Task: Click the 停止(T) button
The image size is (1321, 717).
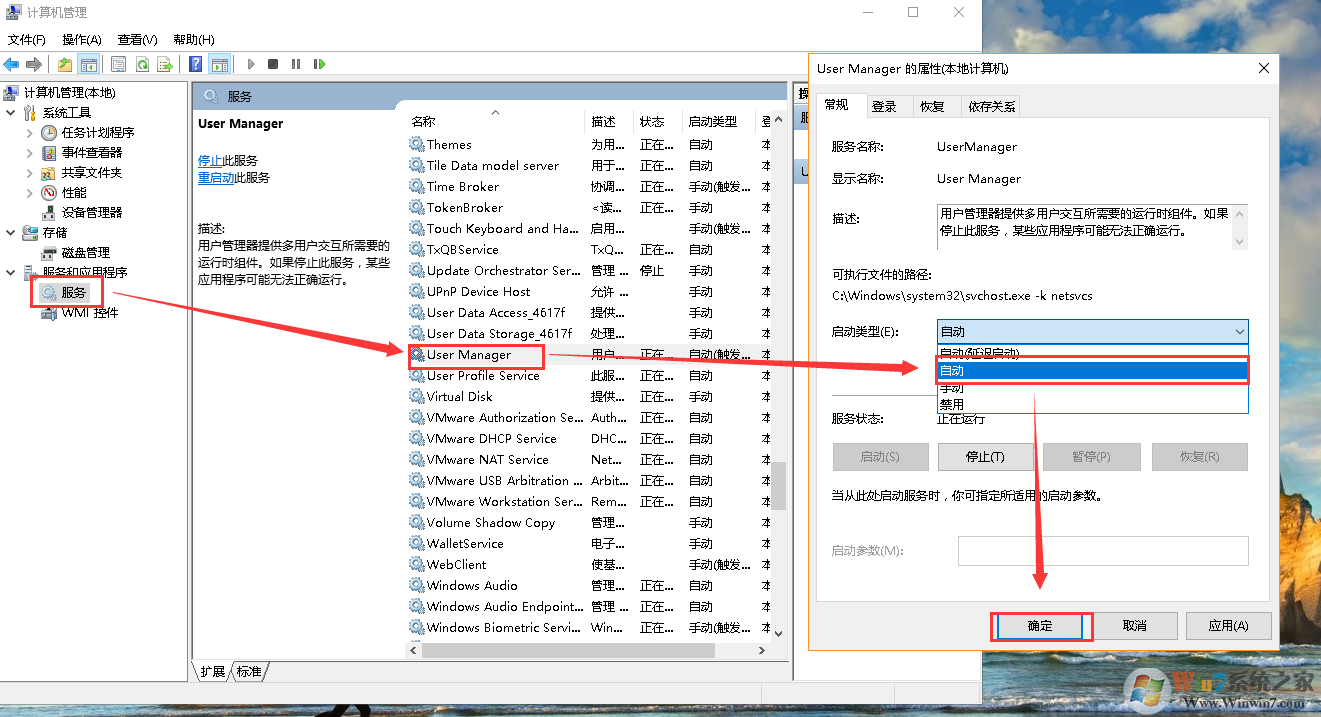Action: (985, 457)
